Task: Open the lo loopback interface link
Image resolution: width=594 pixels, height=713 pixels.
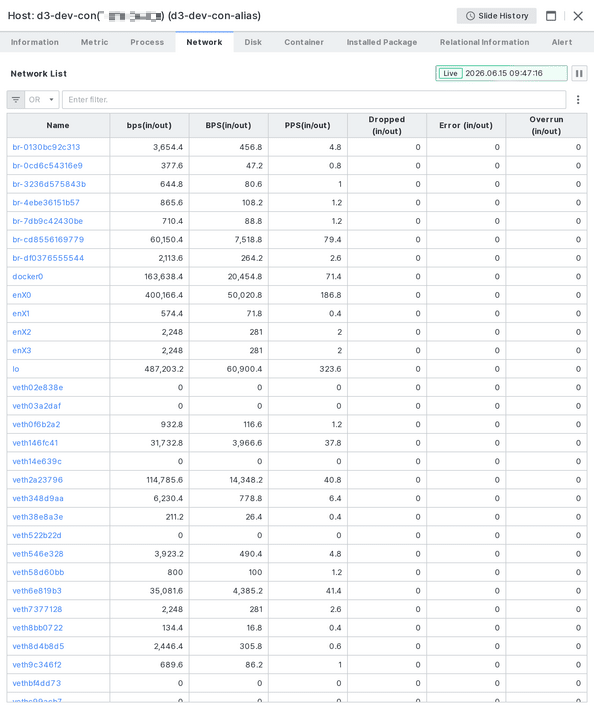Action: tap(16, 369)
